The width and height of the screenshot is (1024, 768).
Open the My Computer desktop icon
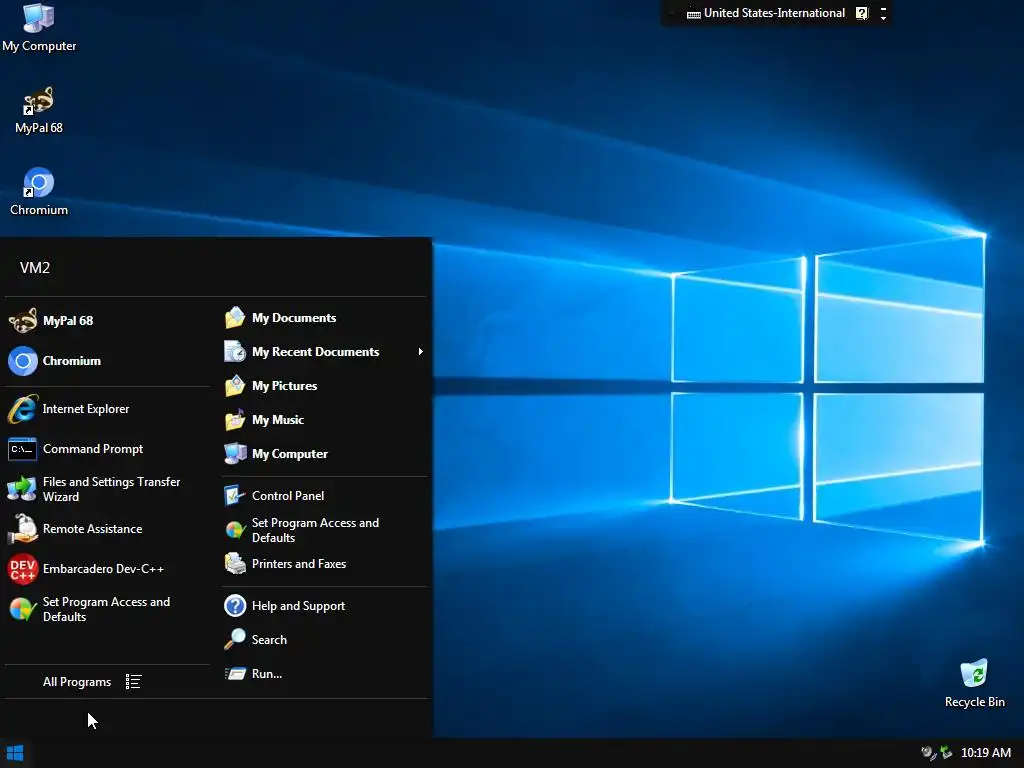[39, 27]
